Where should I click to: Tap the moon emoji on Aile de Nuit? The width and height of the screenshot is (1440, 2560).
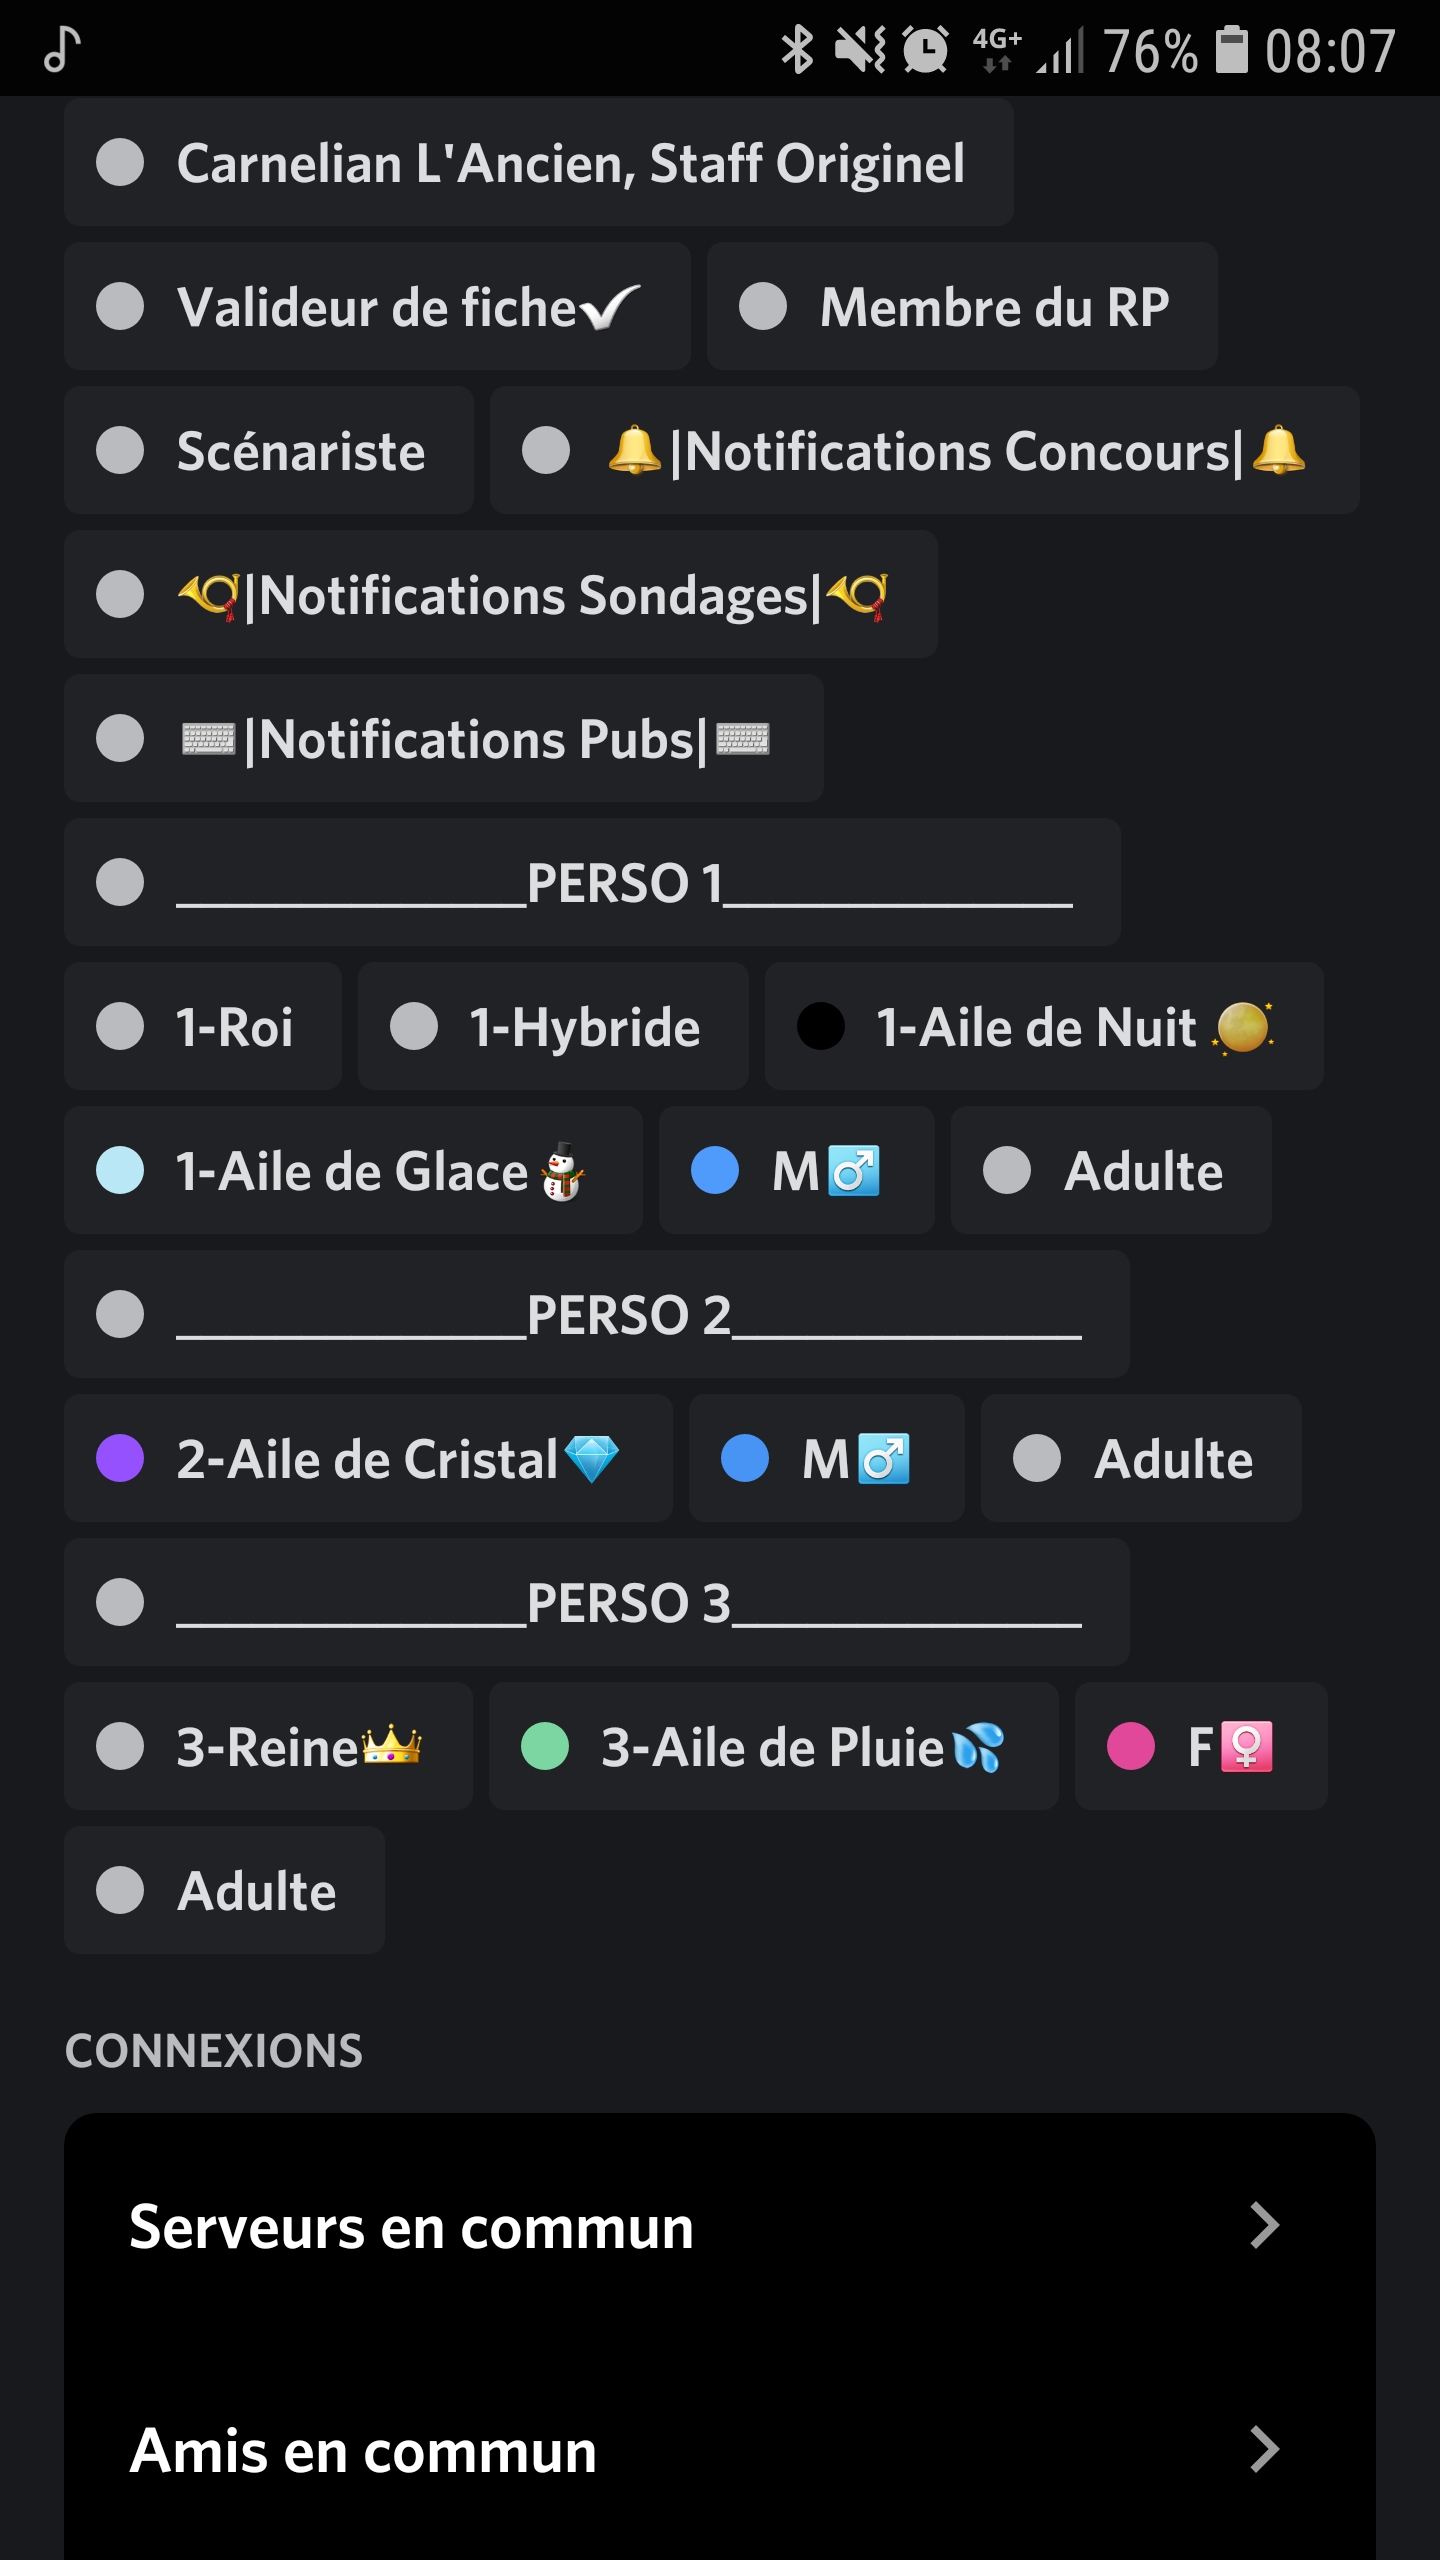1243,1027
